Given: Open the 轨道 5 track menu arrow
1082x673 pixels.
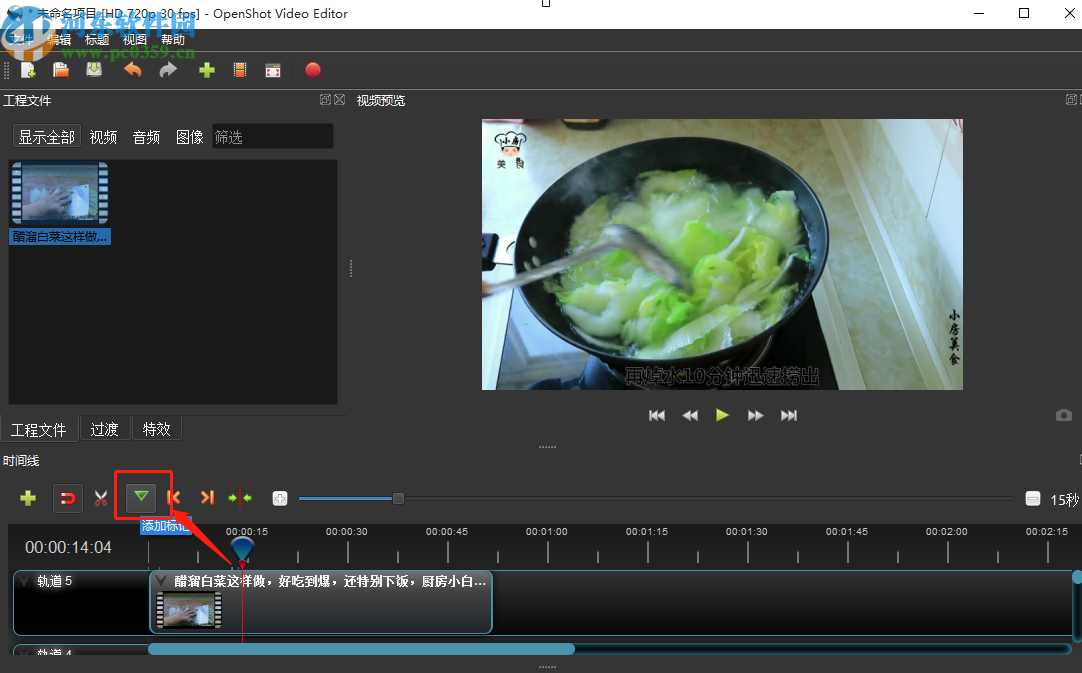Looking at the screenshot, I should (x=24, y=581).
